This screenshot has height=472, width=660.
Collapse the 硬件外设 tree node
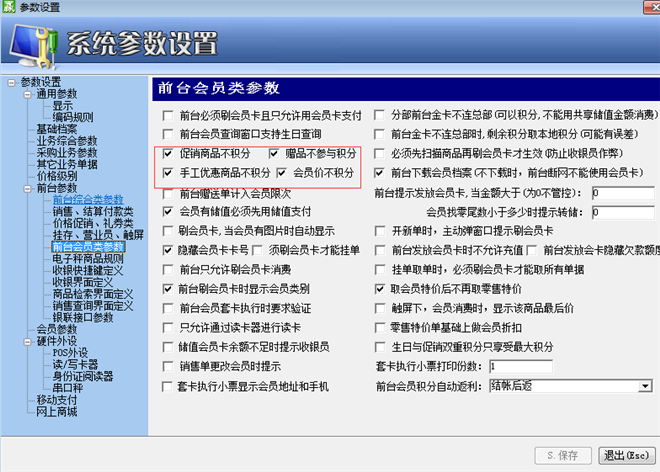[27, 342]
